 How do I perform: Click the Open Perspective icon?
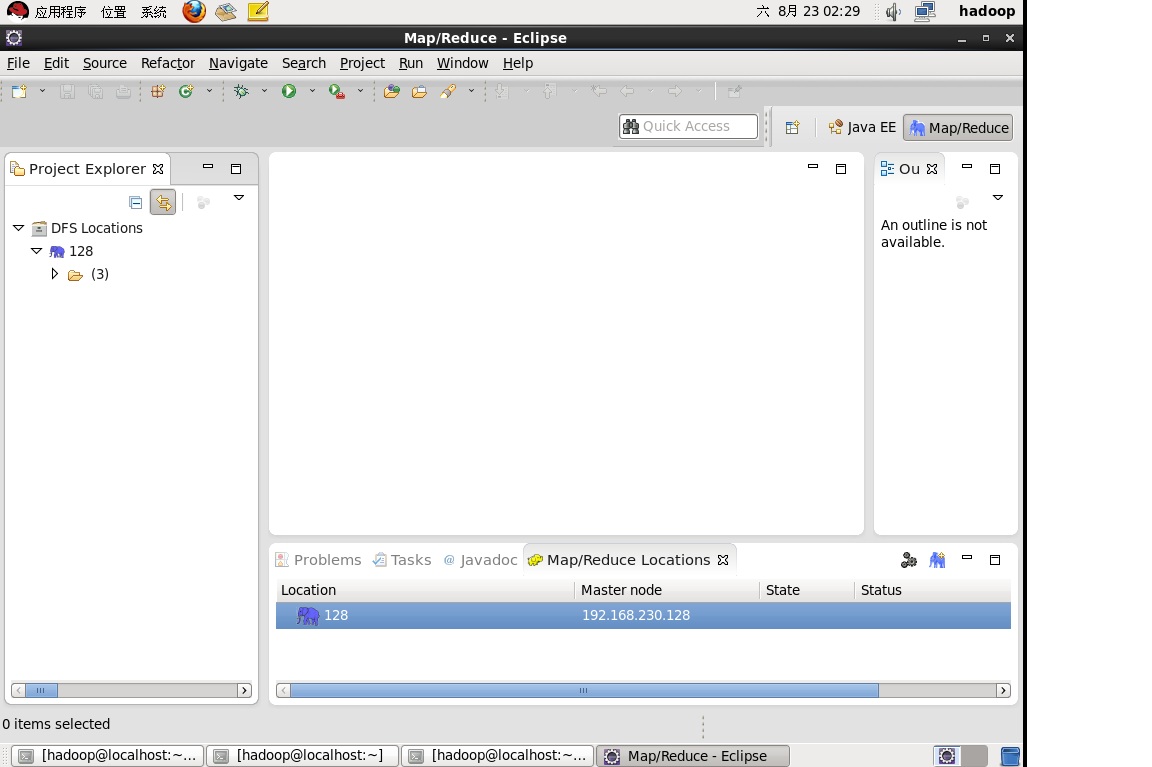click(792, 127)
